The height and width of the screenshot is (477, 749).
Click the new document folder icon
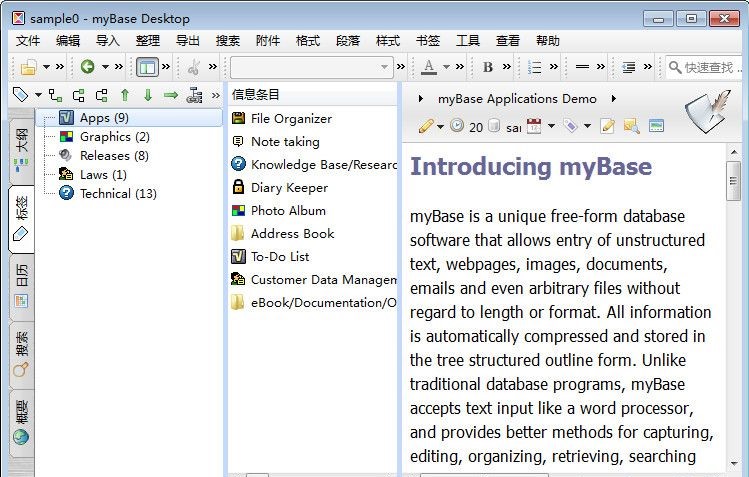pos(29,67)
